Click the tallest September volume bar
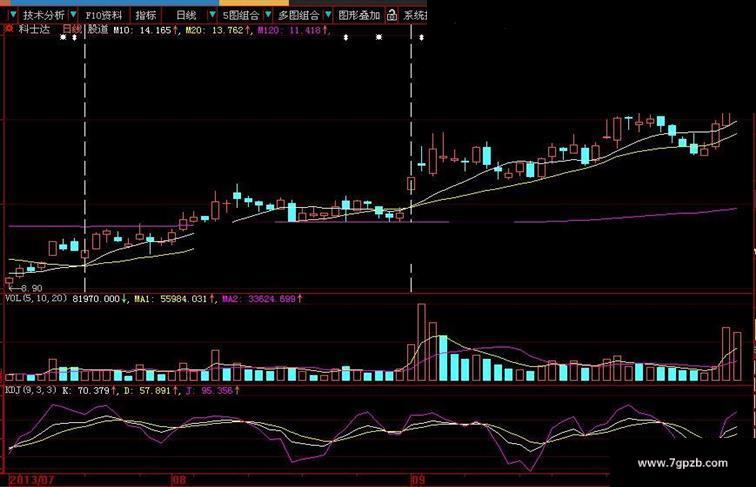Image resolution: width=756 pixels, height=487 pixels. 421,342
